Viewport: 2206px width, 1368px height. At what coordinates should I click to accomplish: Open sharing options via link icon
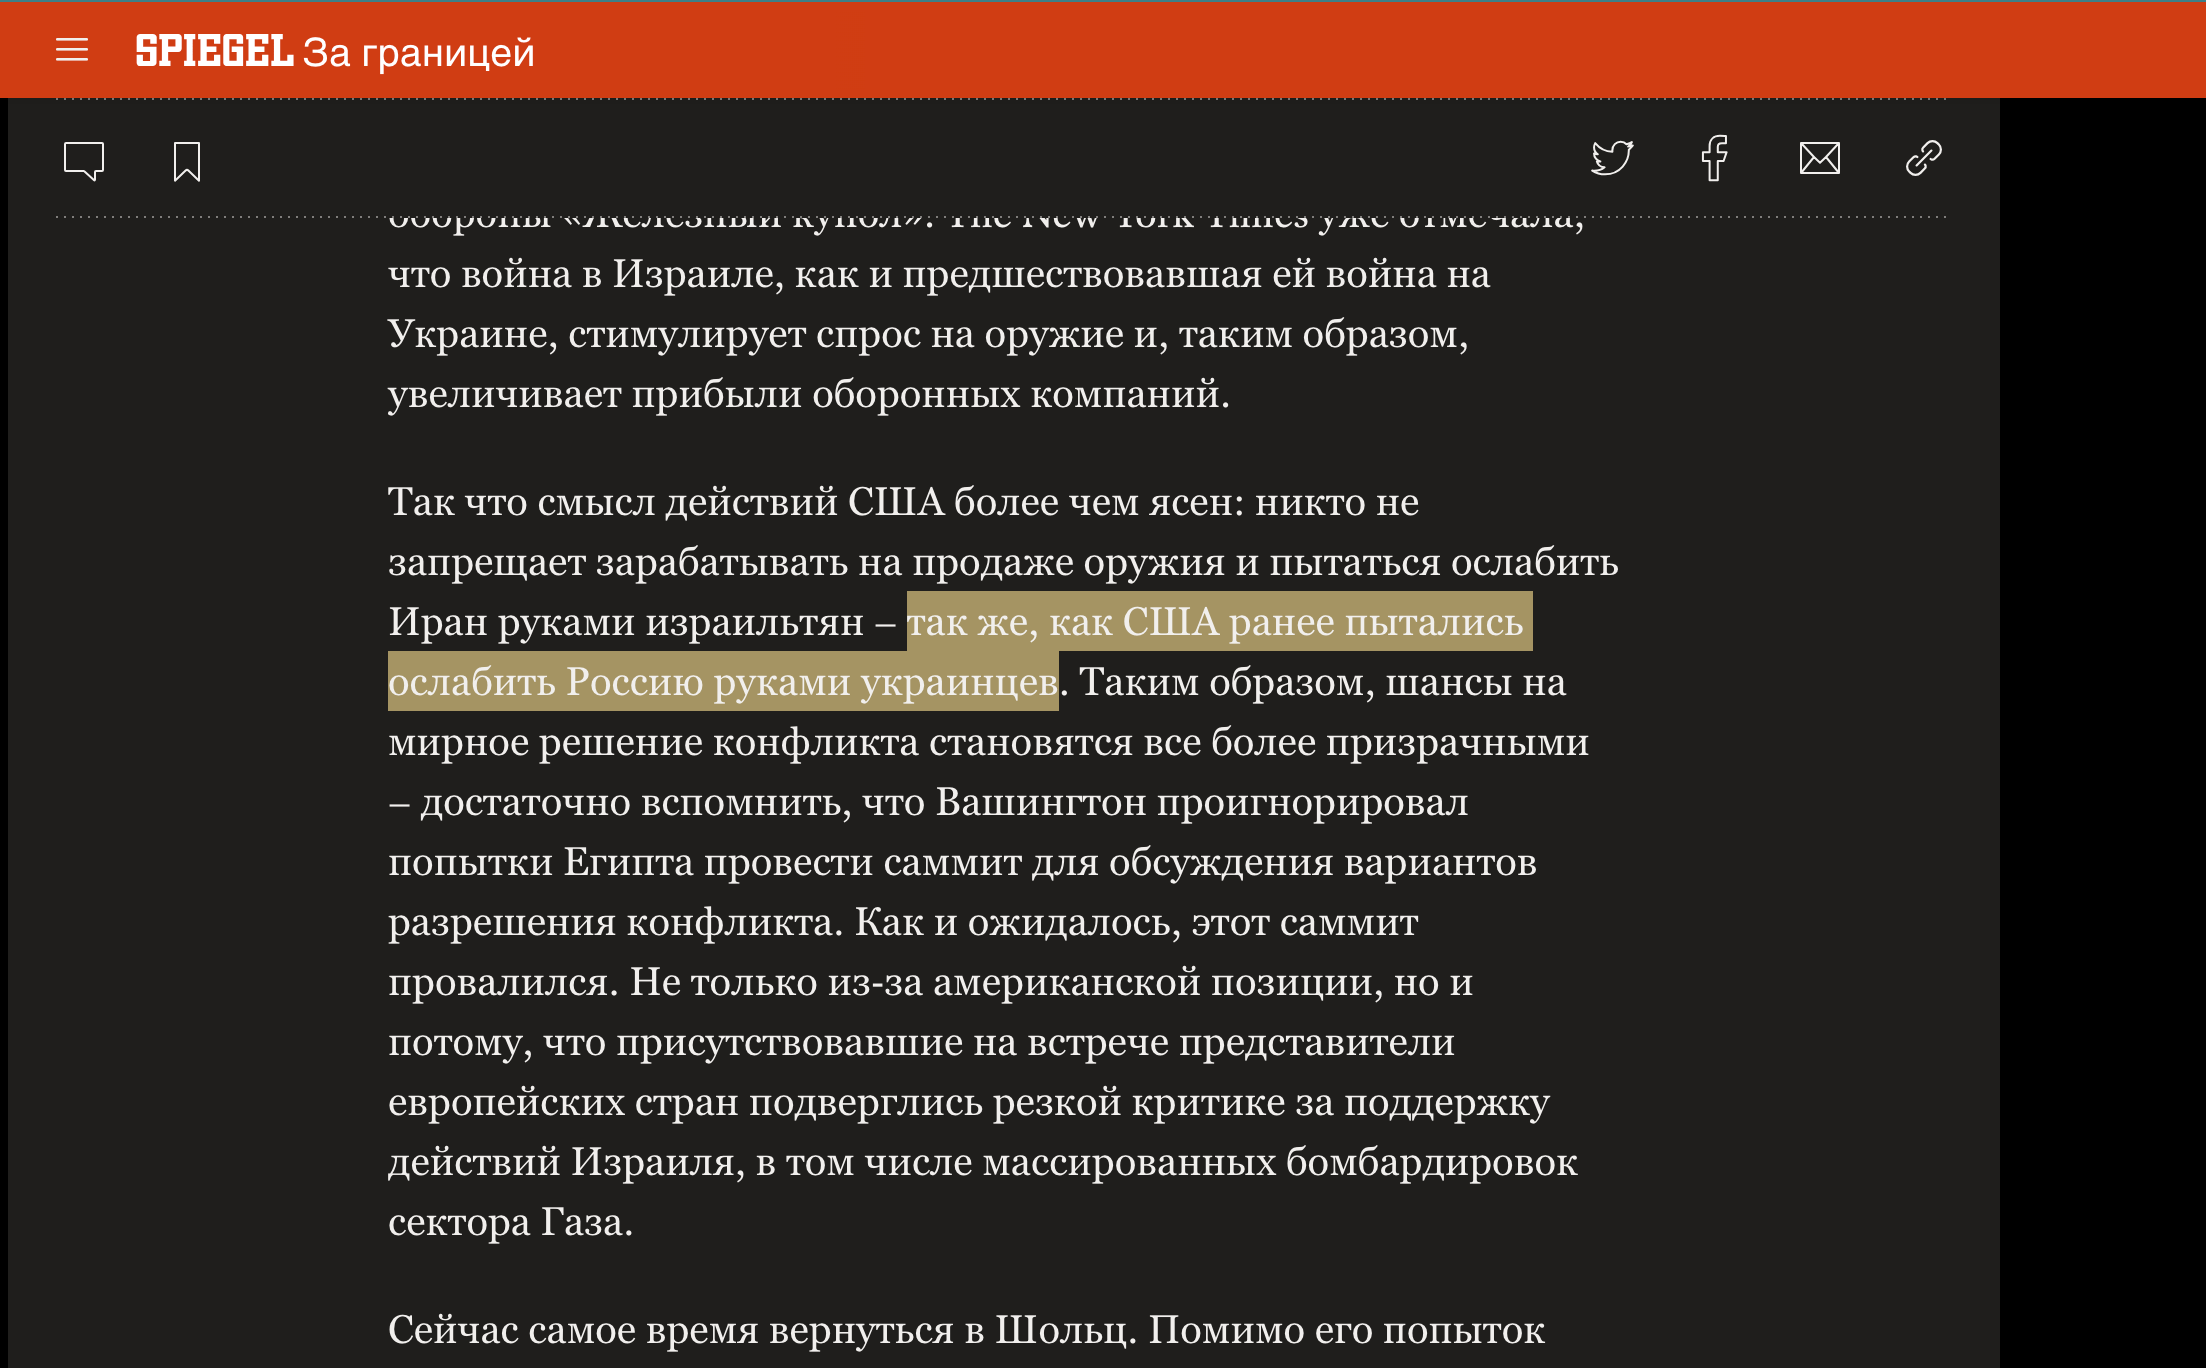(x=1923, y=160)
